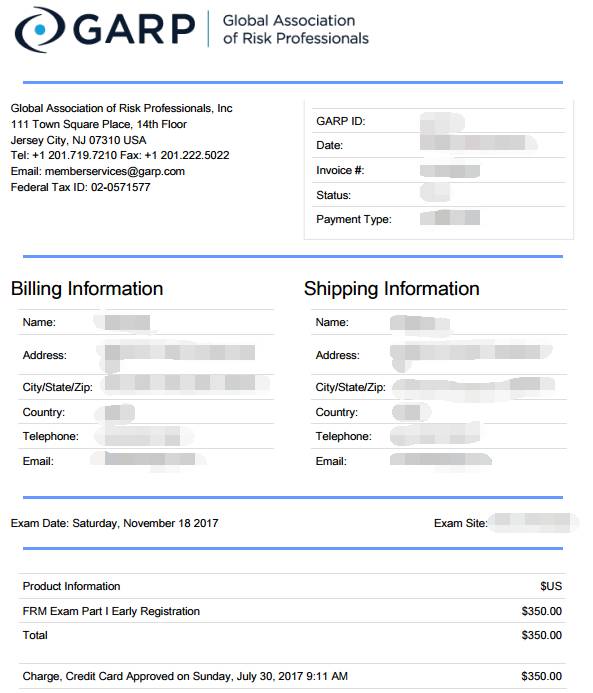593x693 pixels.
Task: Click the GARP logo swirl icon
Action: pos(40,30)
